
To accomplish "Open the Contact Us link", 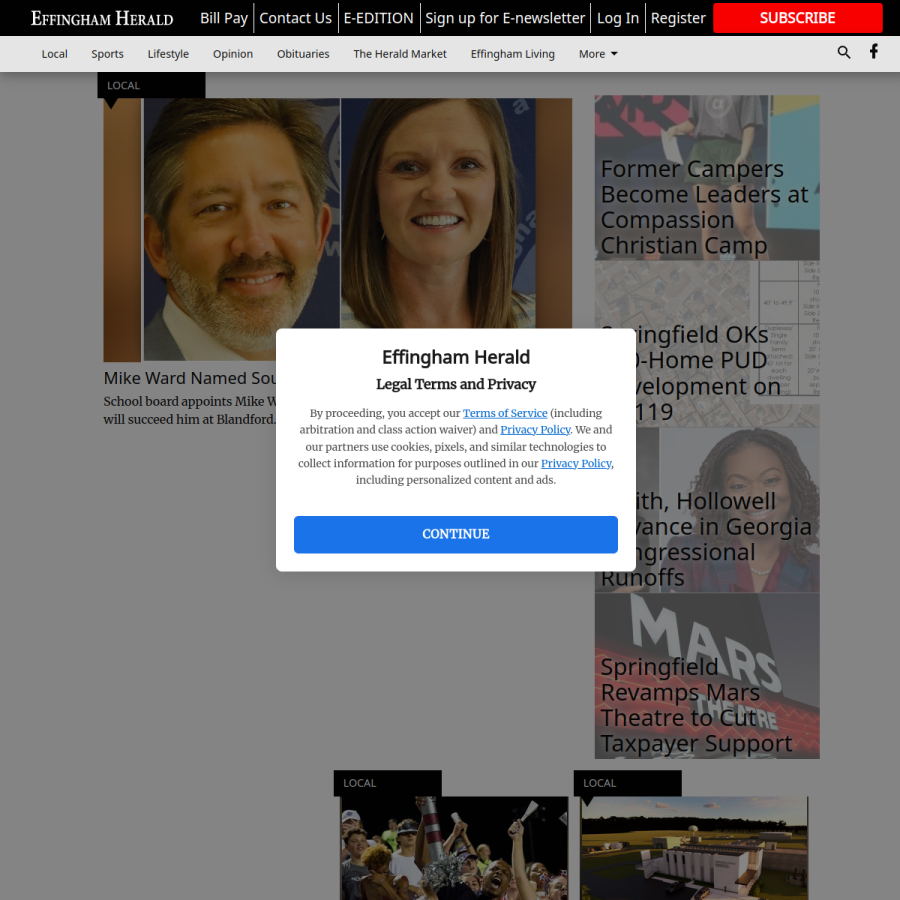I will point(296,18).
